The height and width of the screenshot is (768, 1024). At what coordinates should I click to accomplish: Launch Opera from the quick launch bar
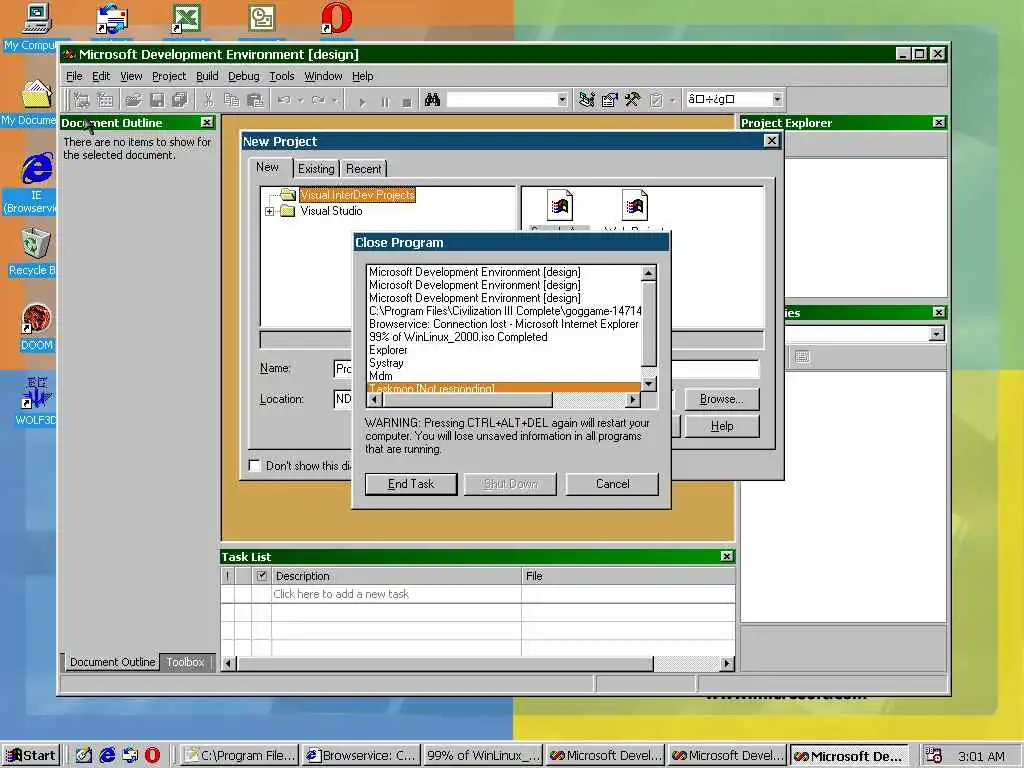coord(152,756)
